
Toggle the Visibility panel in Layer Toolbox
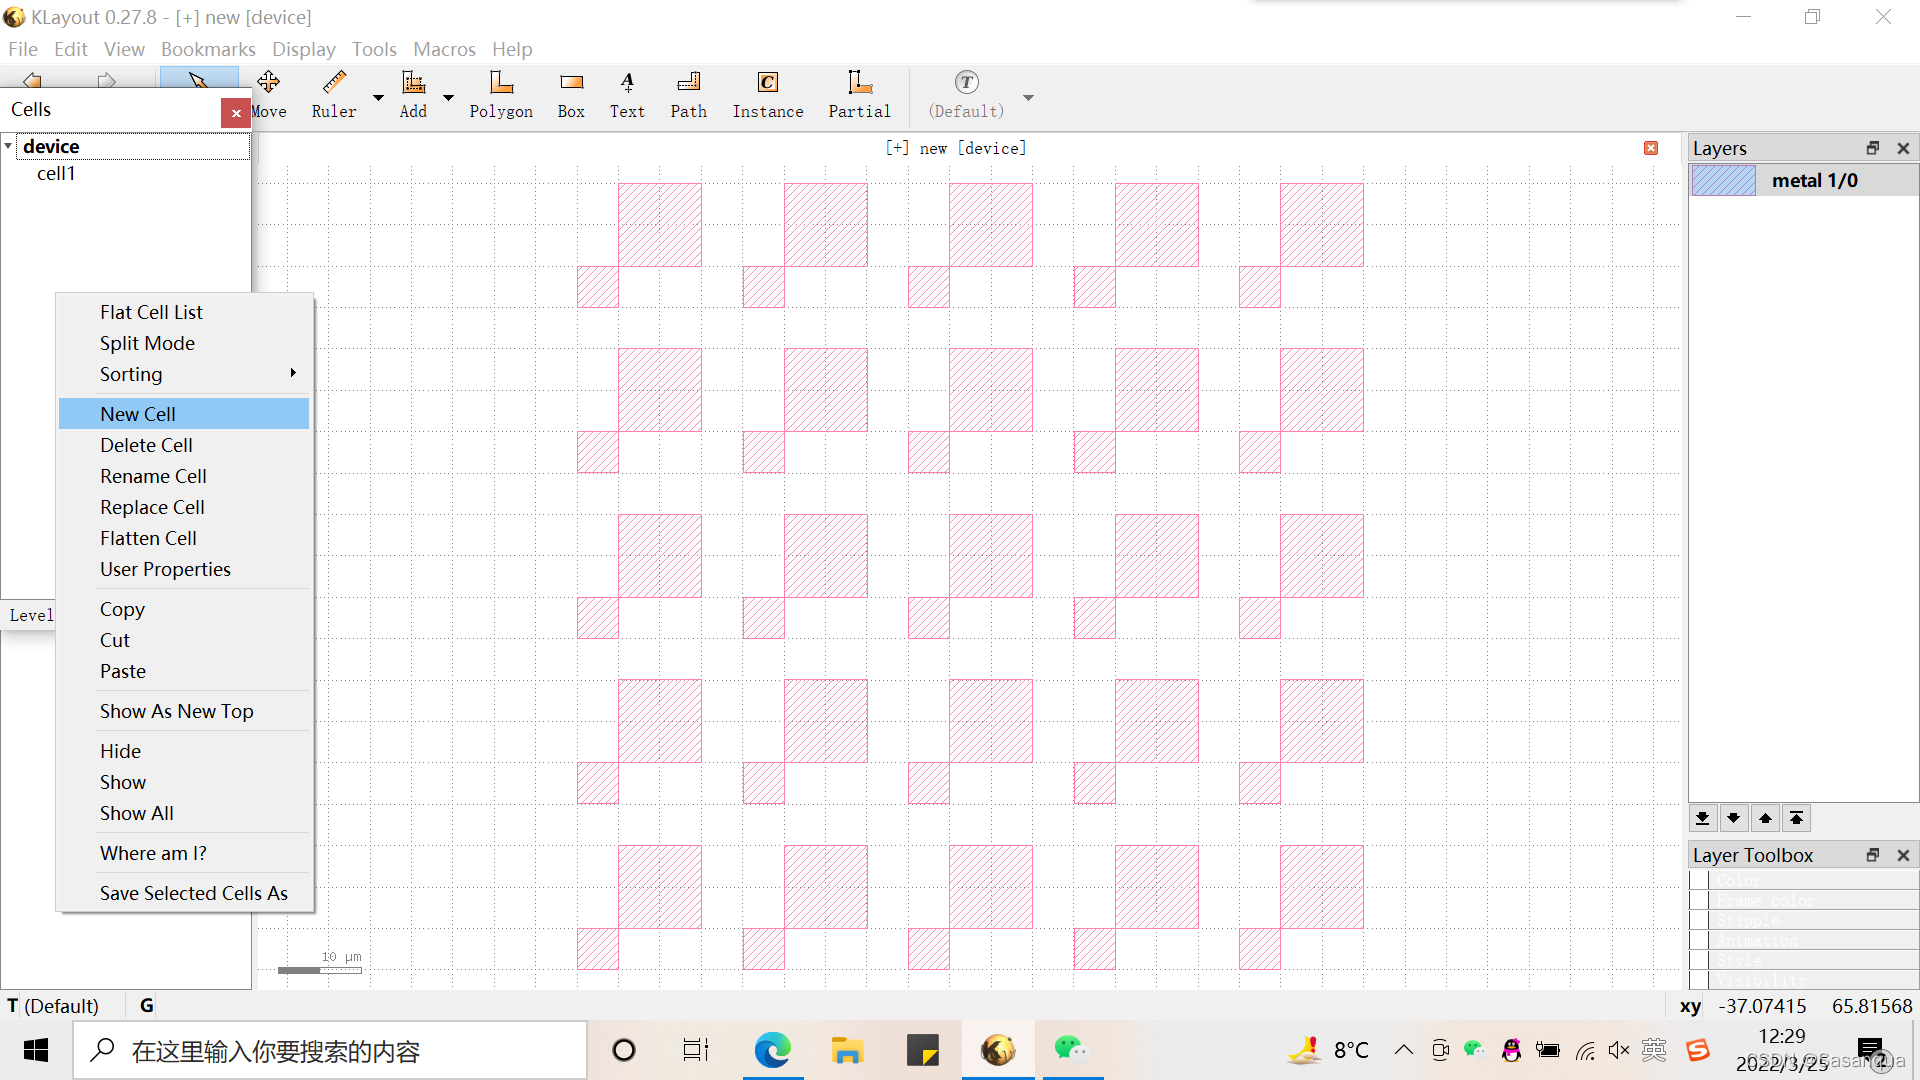tap(1700, 980)
